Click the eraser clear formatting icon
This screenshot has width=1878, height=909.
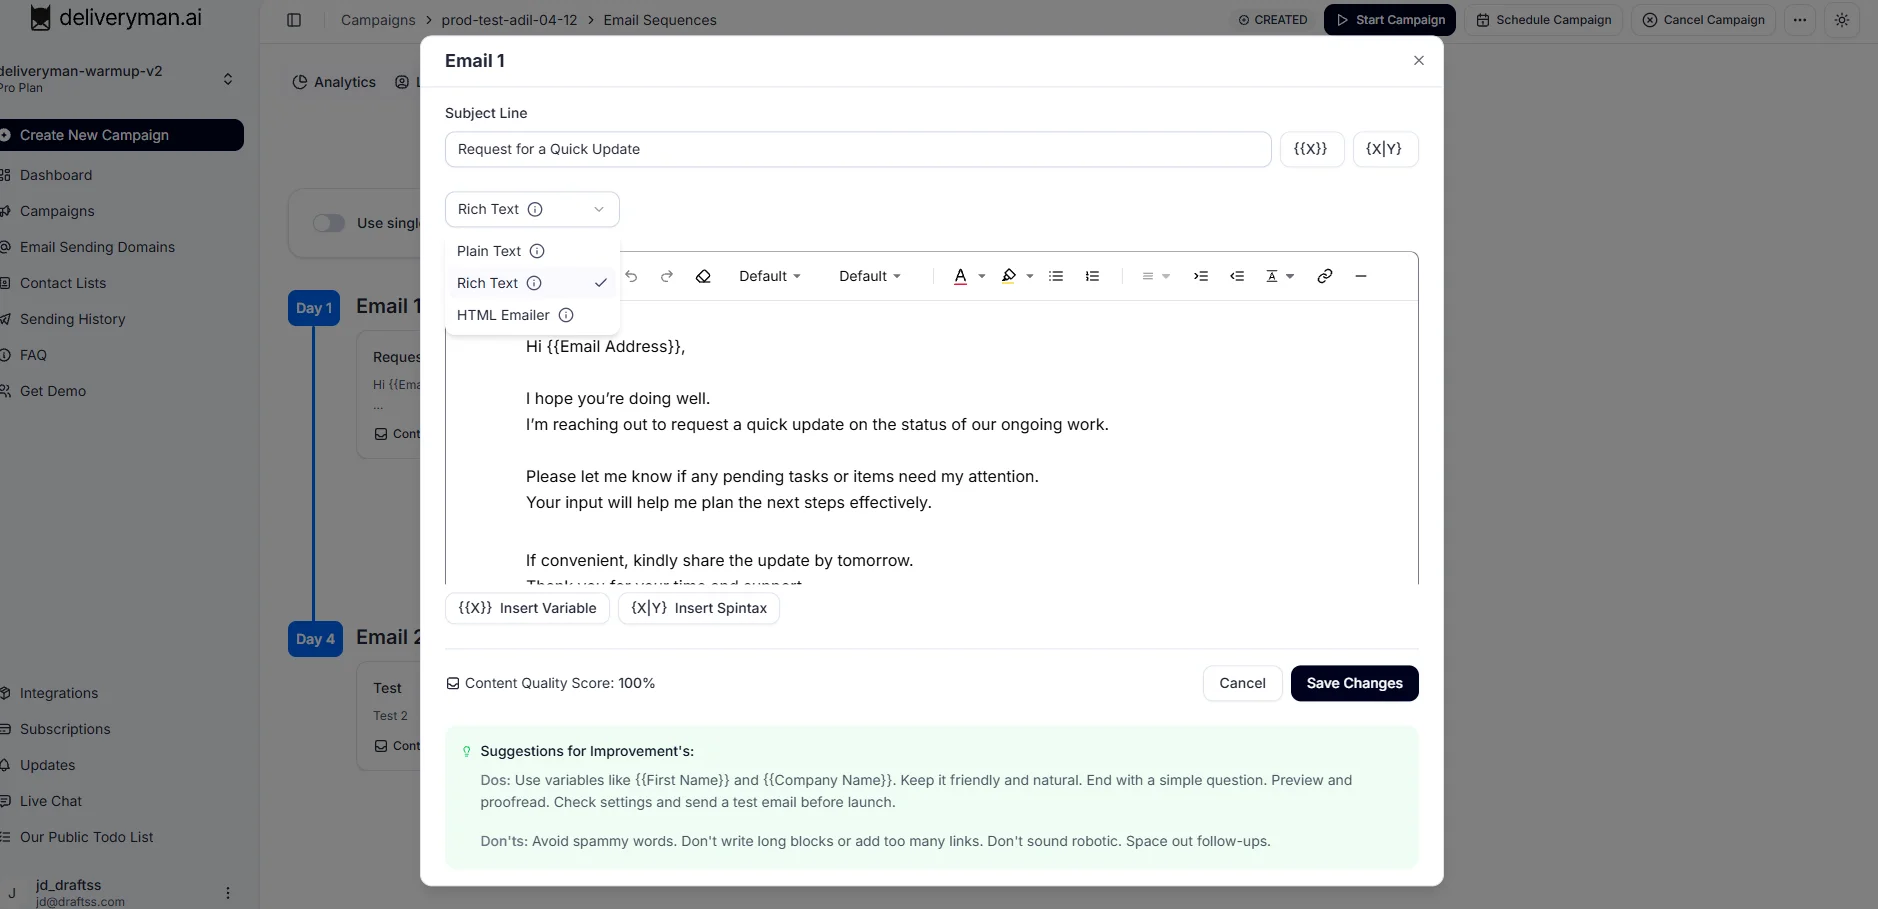[x=703, y=276]
